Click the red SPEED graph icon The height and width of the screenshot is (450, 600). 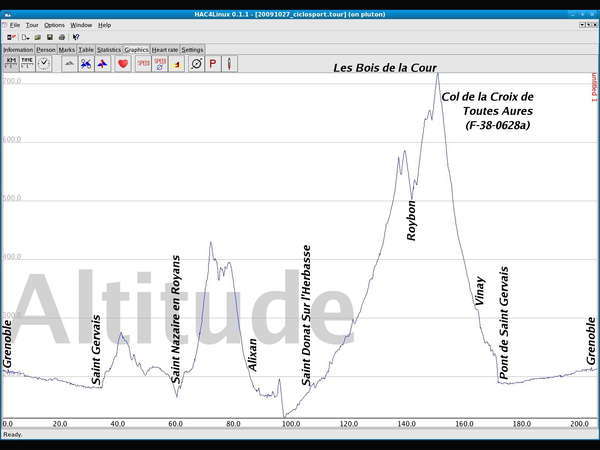(144, 63)
